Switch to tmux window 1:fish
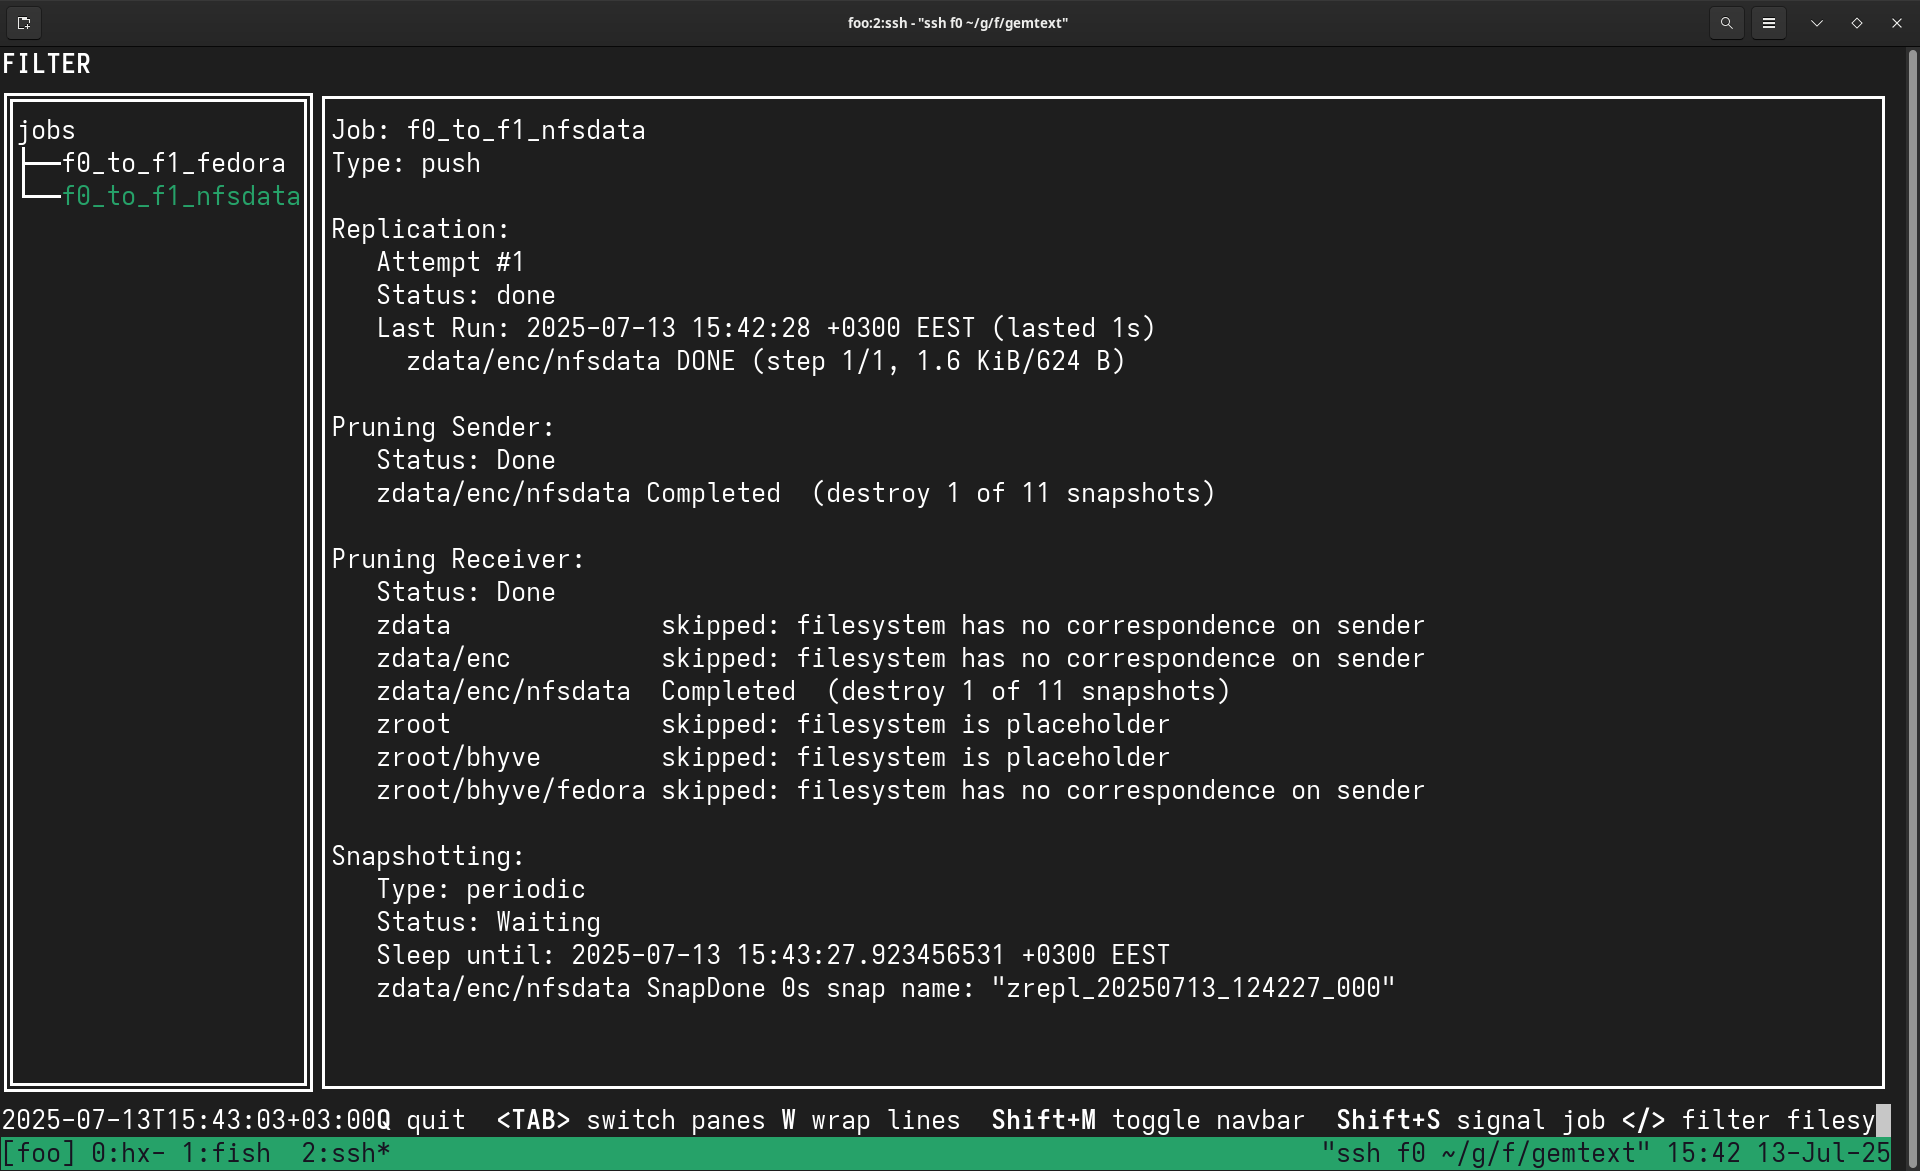Screen dimensions: 1920x1171 point(225,1153)
